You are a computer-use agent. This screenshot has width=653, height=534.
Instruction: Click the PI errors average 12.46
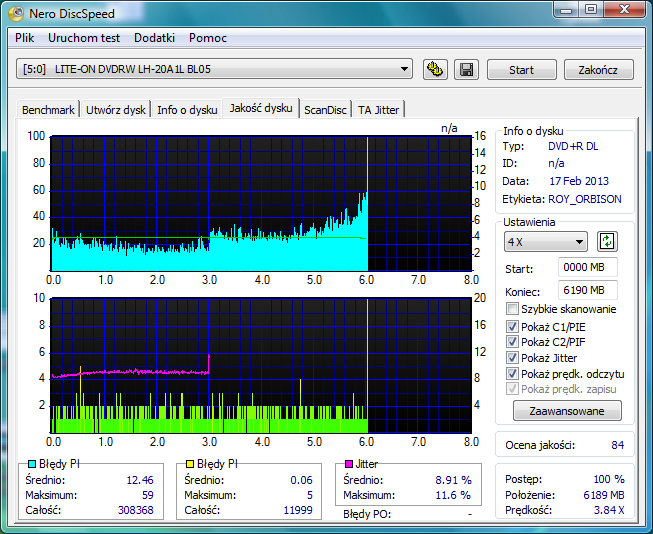point(140,480)
